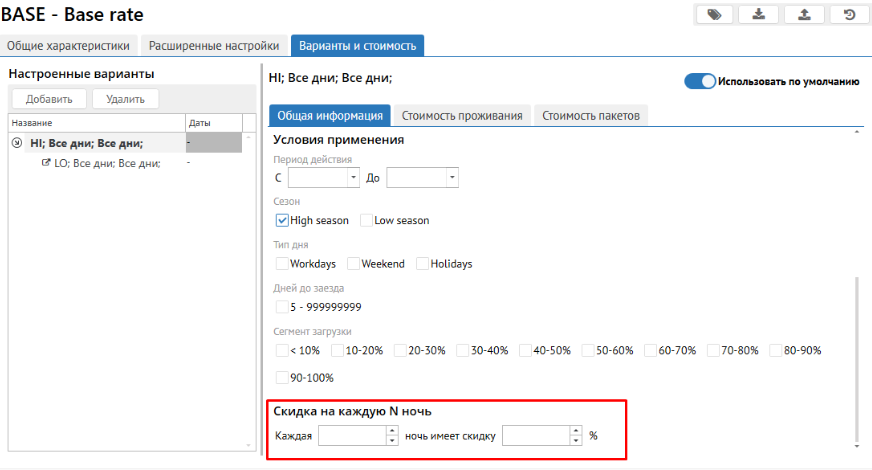Viewport: 872px width, 470px height.
Task: Check the Low season checkbox
Action: [x=366, y=220]
